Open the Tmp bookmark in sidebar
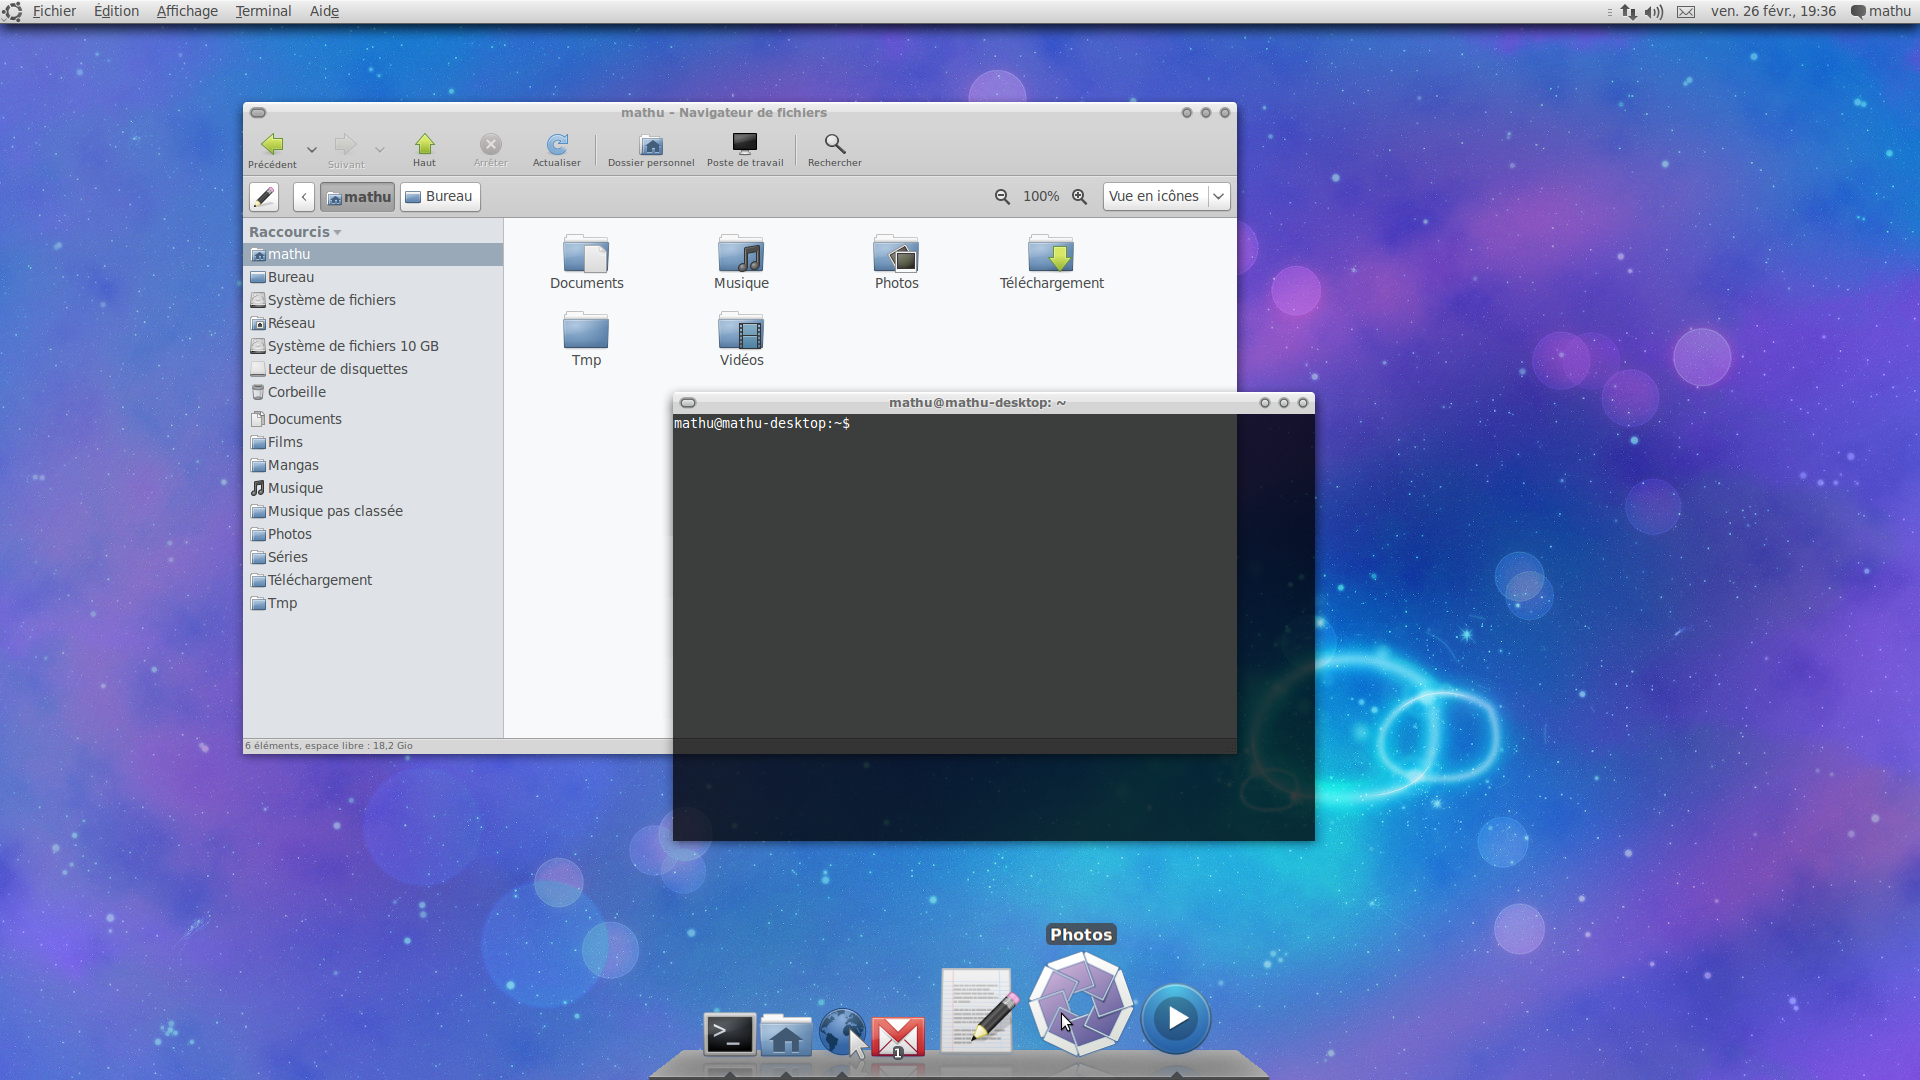Screen dimensions: 1920x1080 (373, 604)
